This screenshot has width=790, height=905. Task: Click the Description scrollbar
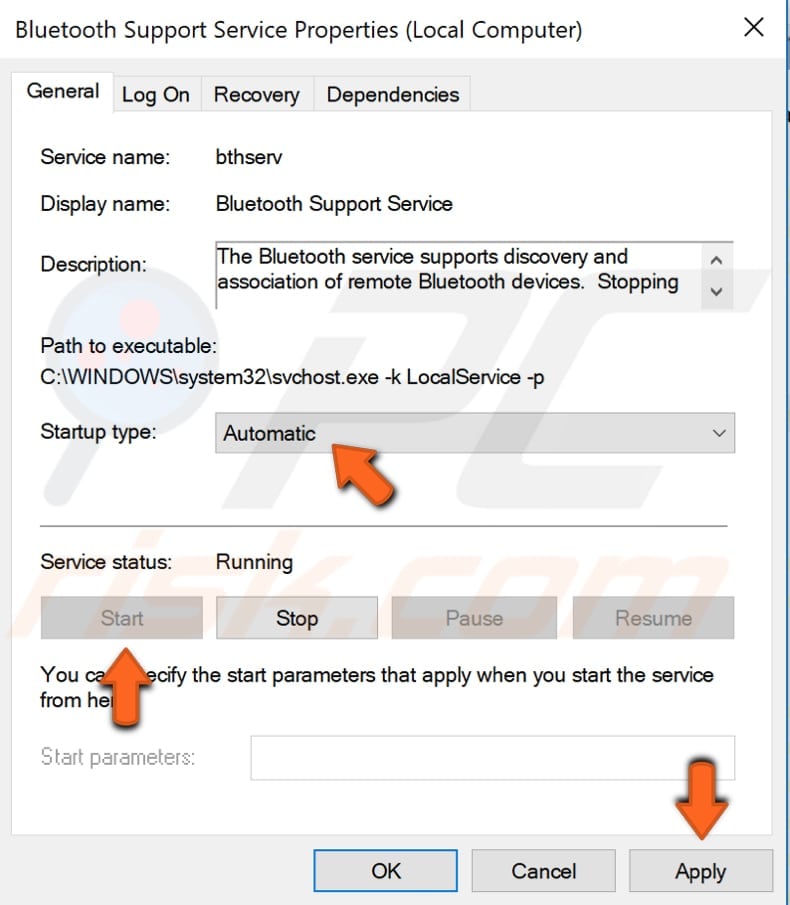point(718,275)
